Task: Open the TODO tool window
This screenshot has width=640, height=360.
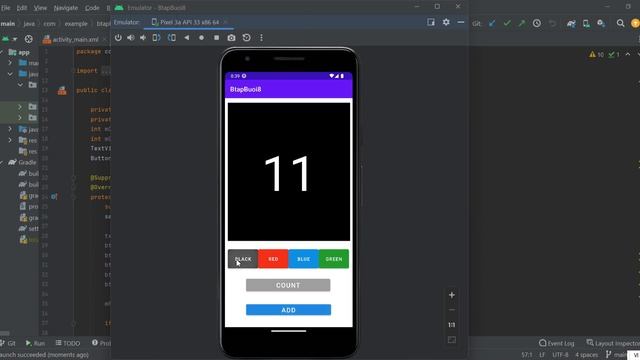Action: 68,343
